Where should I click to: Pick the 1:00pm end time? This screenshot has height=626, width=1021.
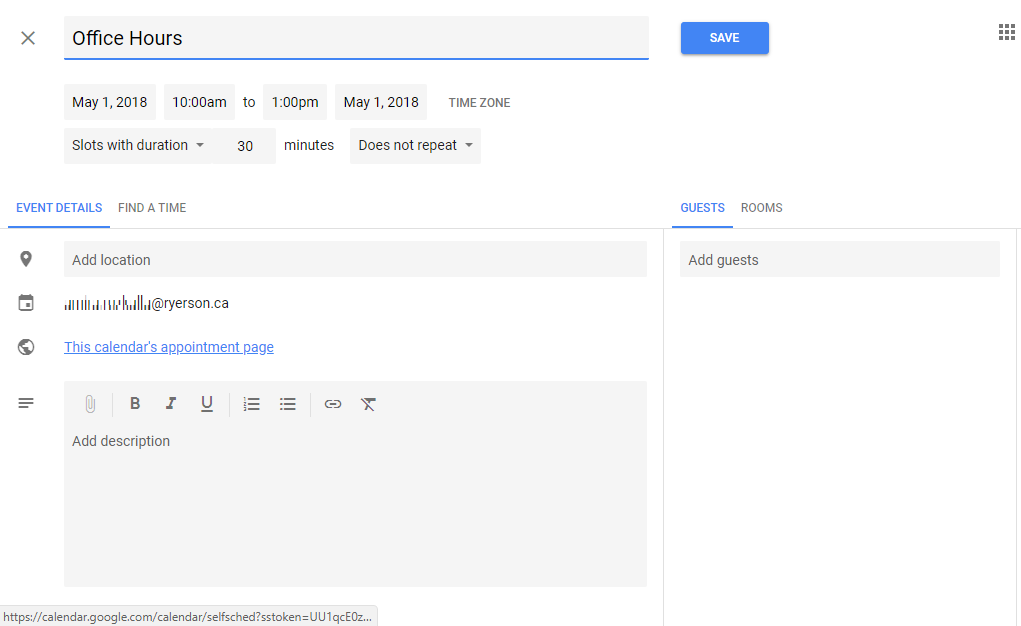tap(295, 102)
